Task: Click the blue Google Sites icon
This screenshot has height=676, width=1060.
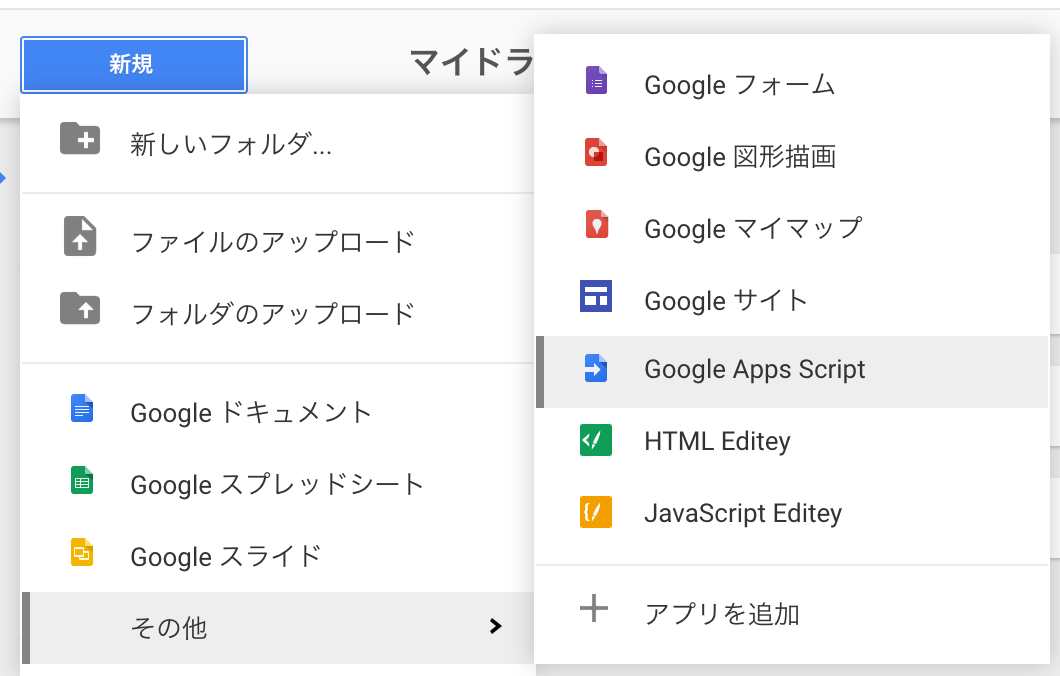Action: pyautogui.click(x=596, y=296)
